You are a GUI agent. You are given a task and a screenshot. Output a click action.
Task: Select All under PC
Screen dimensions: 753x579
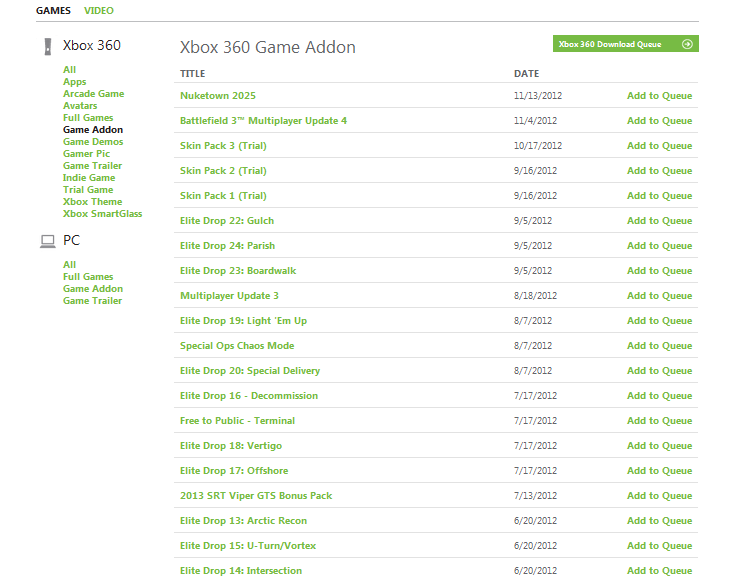(x=69, y=265)
